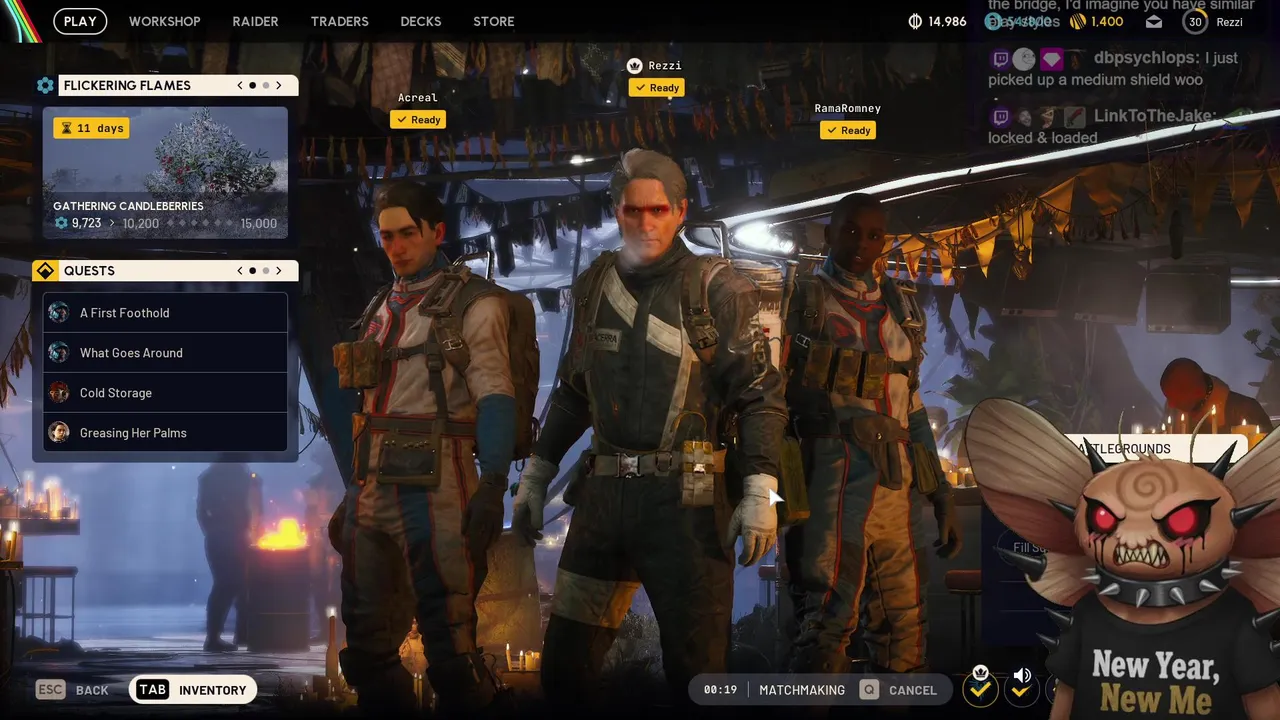Go to previous Quests page arrow

pyautogui.click(x=240, y=271)
